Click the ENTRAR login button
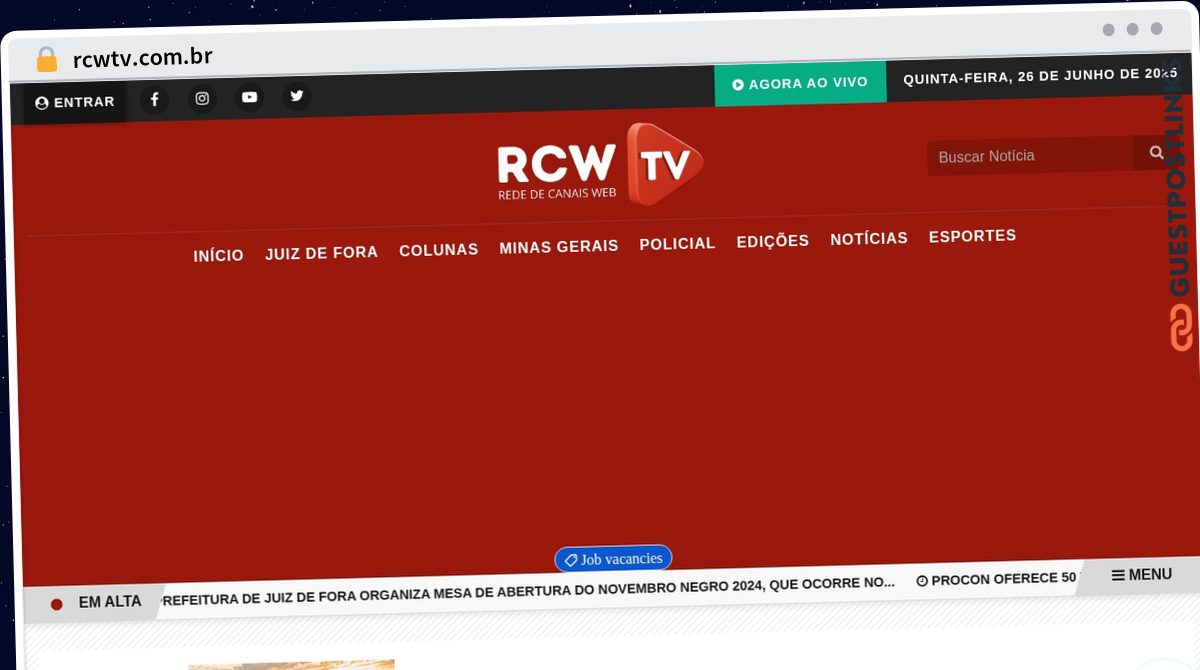1200x670 pixels. [75, 102]
